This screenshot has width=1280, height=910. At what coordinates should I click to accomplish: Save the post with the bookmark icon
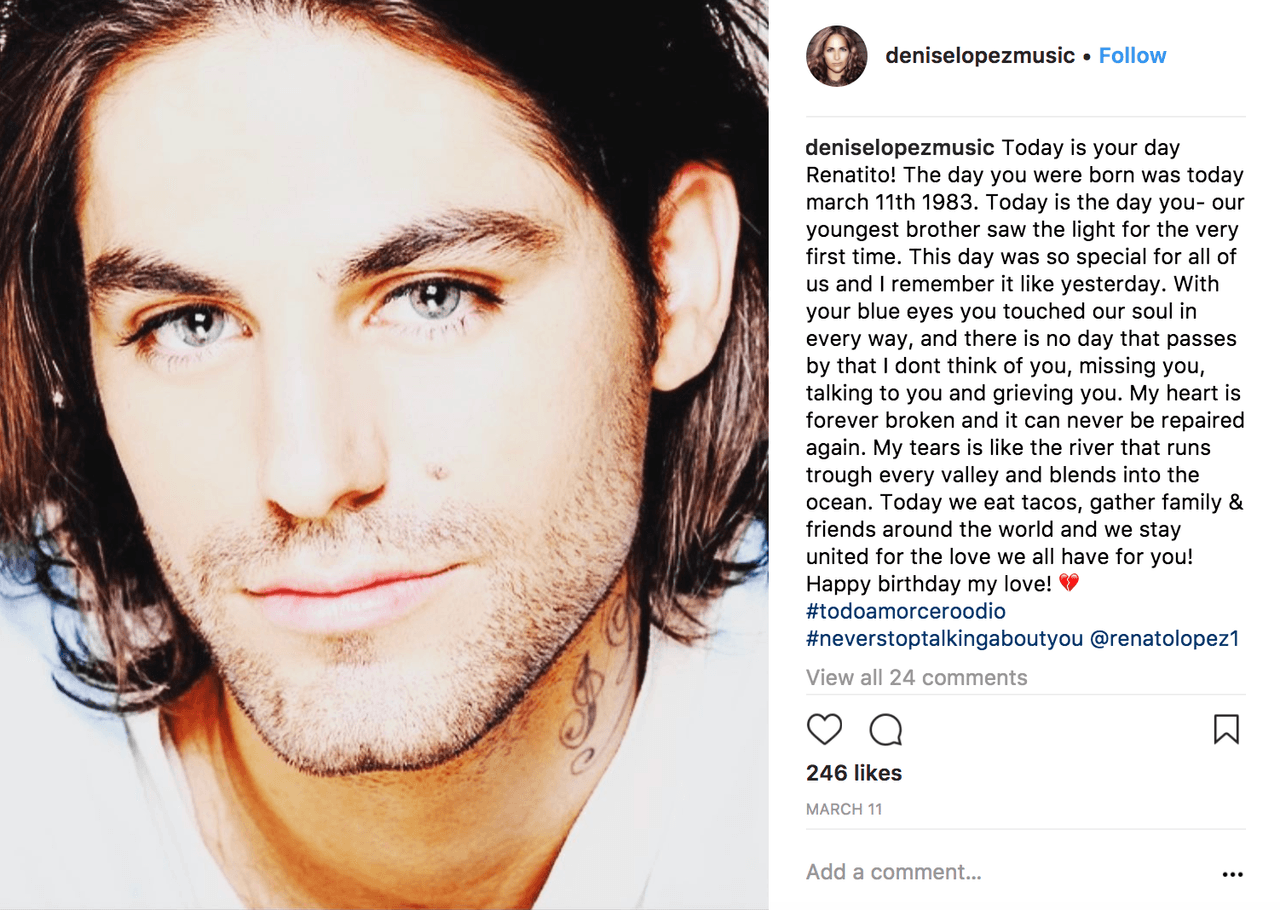[1226, 729]
